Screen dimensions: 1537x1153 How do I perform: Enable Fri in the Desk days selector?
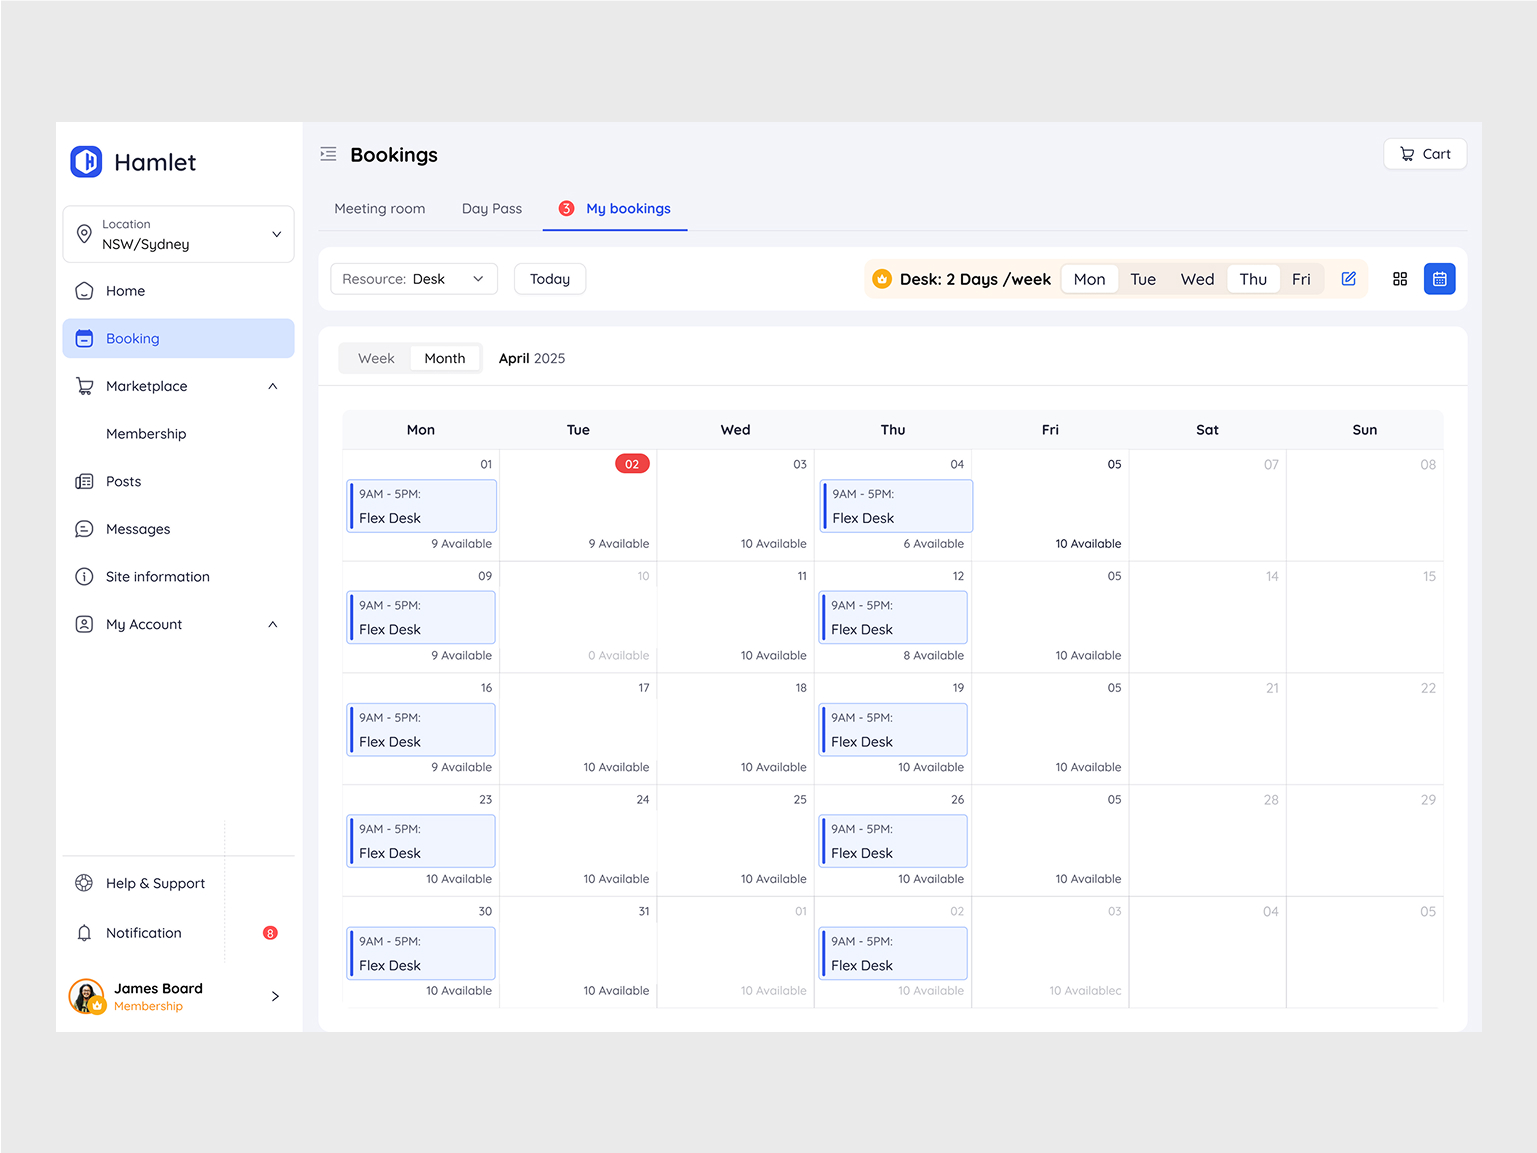point(1301,278)
